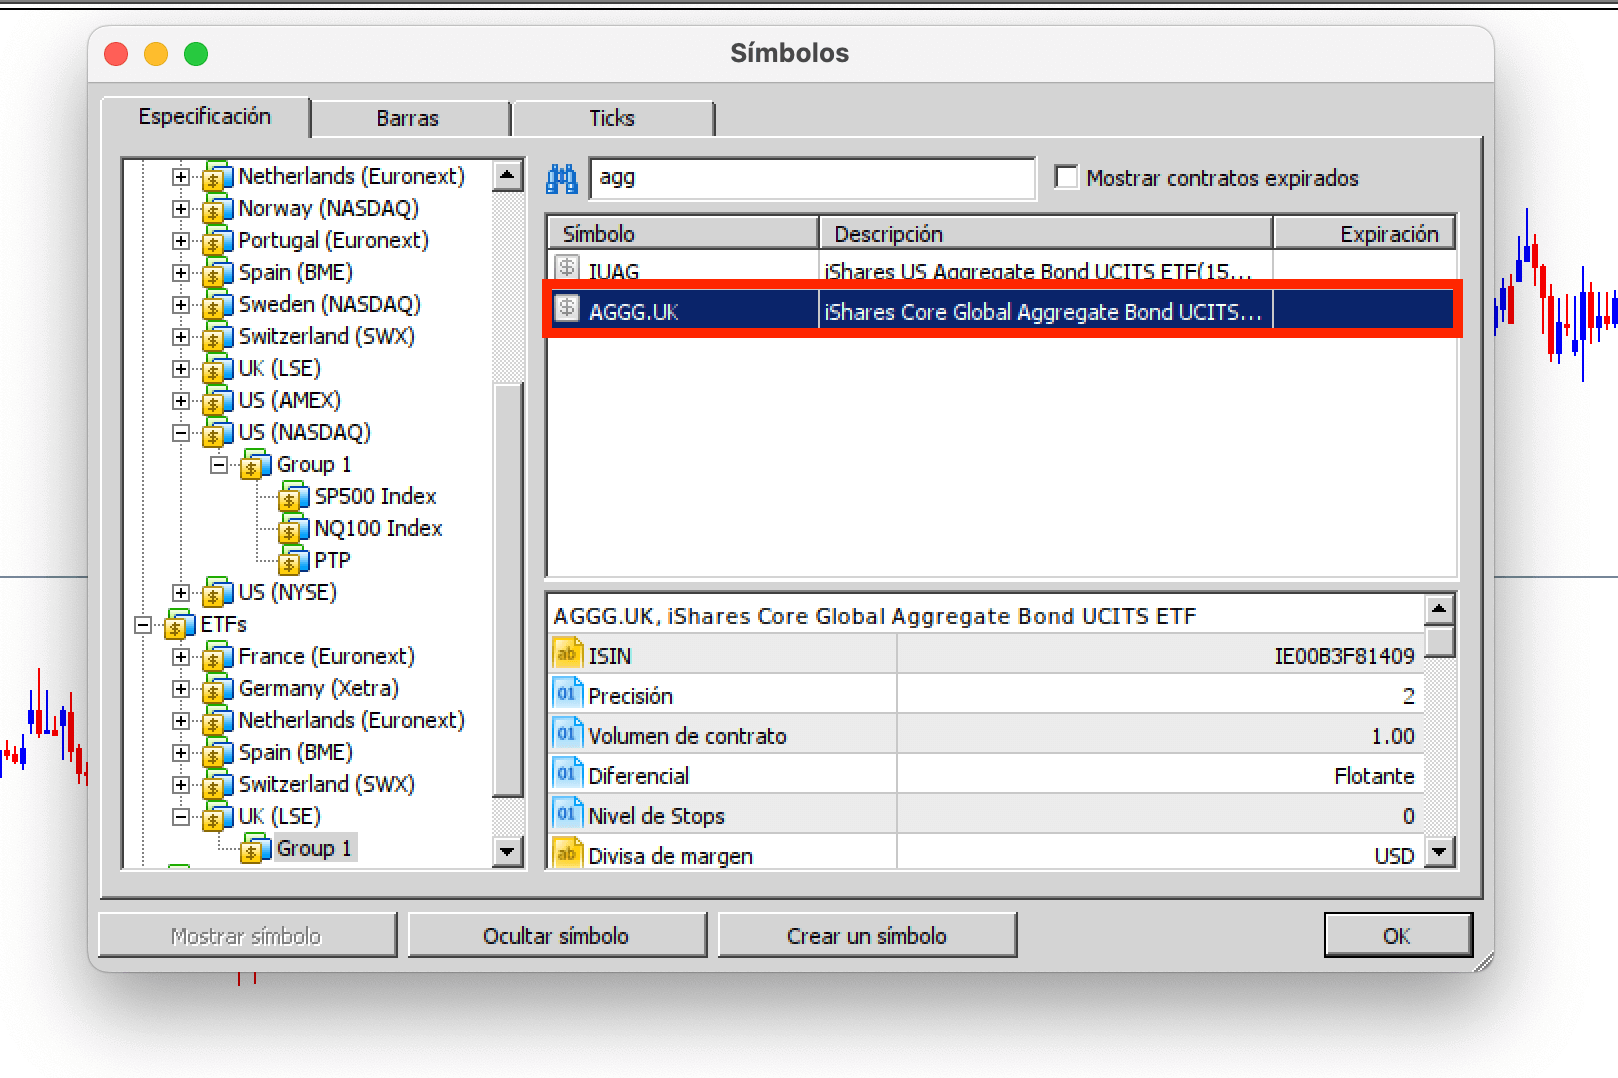Click the Sweden (NASDAQ) folder icon

tap(217, 304)
